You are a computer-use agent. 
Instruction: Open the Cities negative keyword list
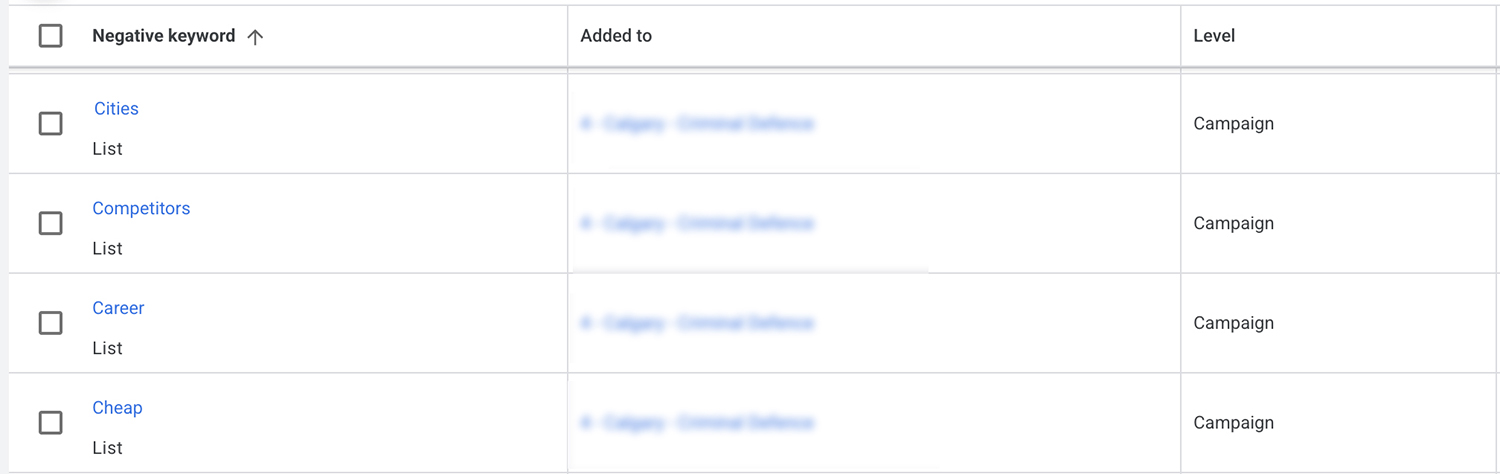(116, 108)
